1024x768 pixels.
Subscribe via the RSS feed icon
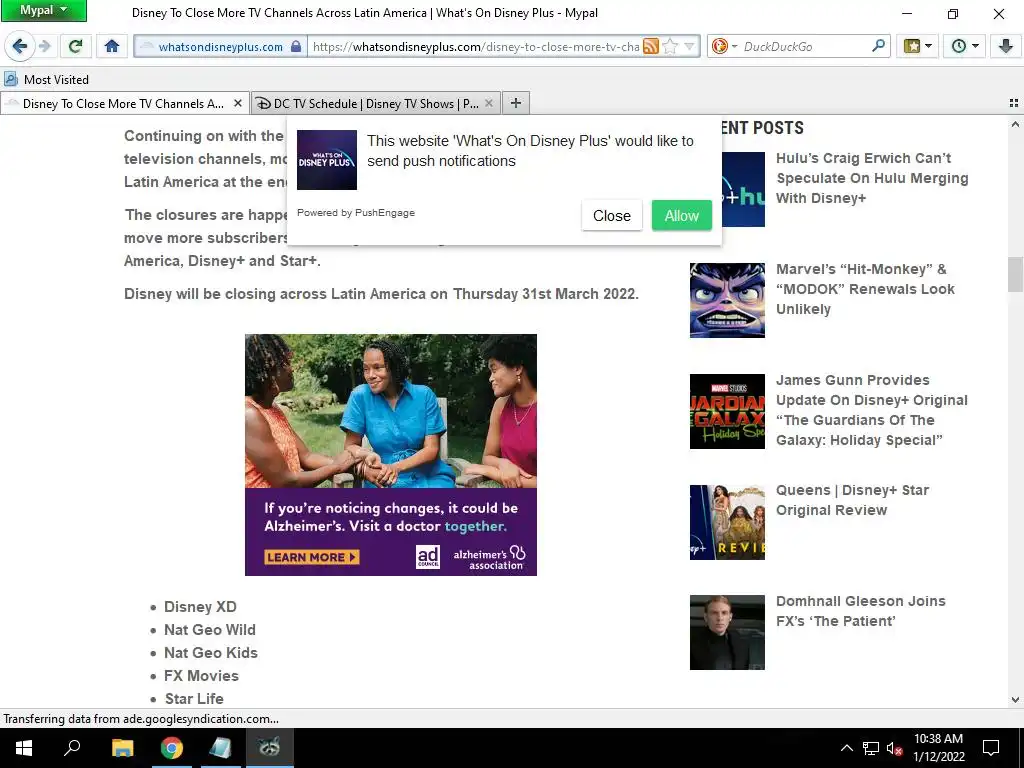tap(650, 46)
